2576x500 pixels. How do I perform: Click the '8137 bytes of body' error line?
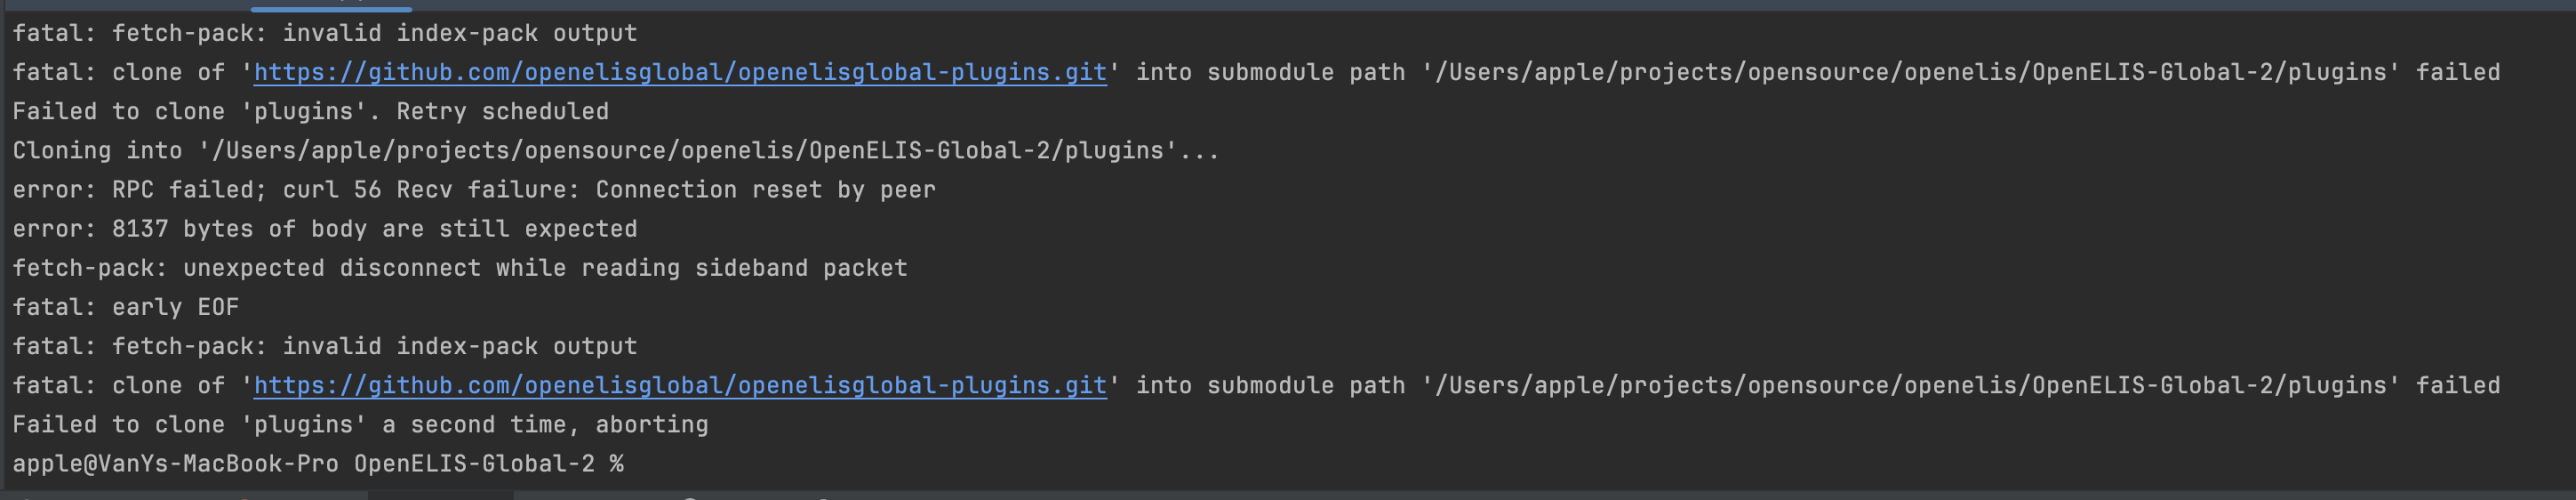[324, 228]
